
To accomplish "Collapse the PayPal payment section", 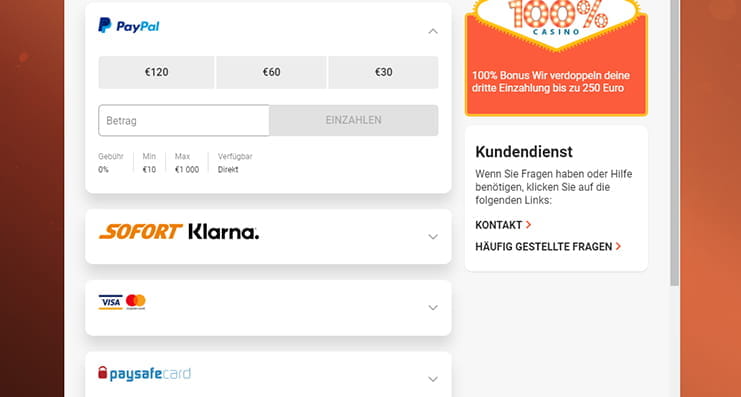I will [433, 31].
